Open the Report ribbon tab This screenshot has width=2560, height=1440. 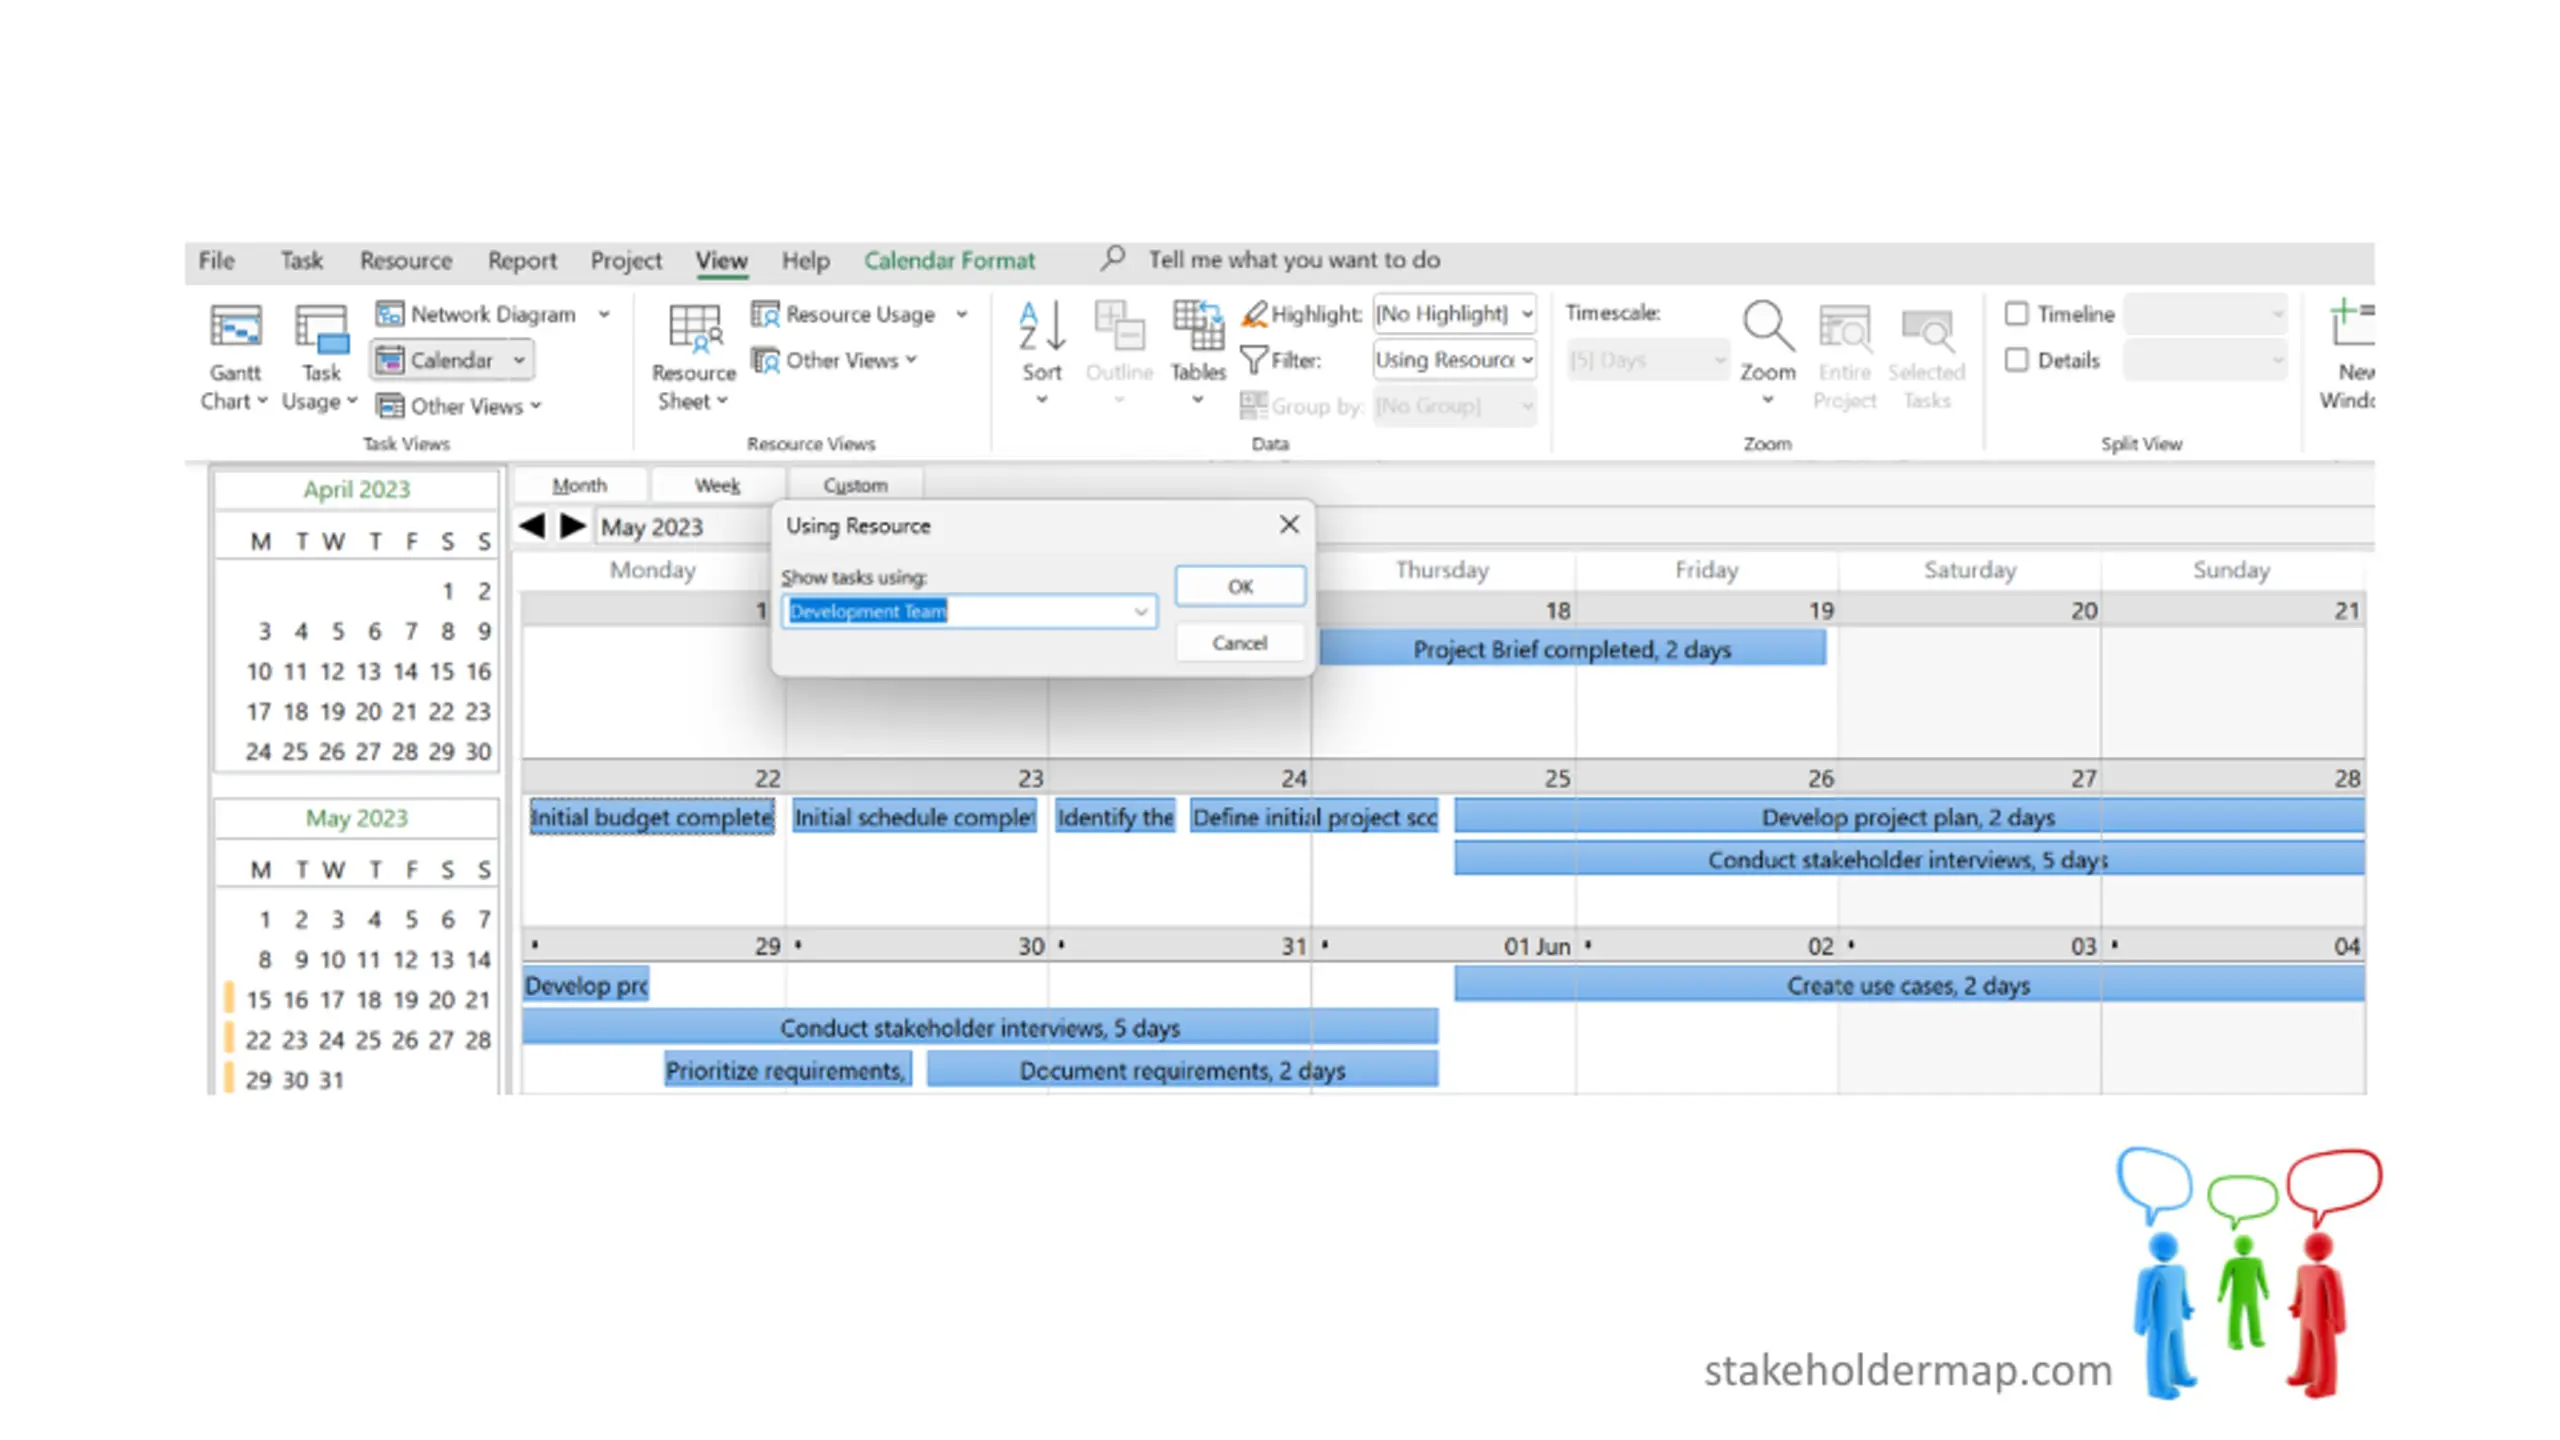click(522, 260)
